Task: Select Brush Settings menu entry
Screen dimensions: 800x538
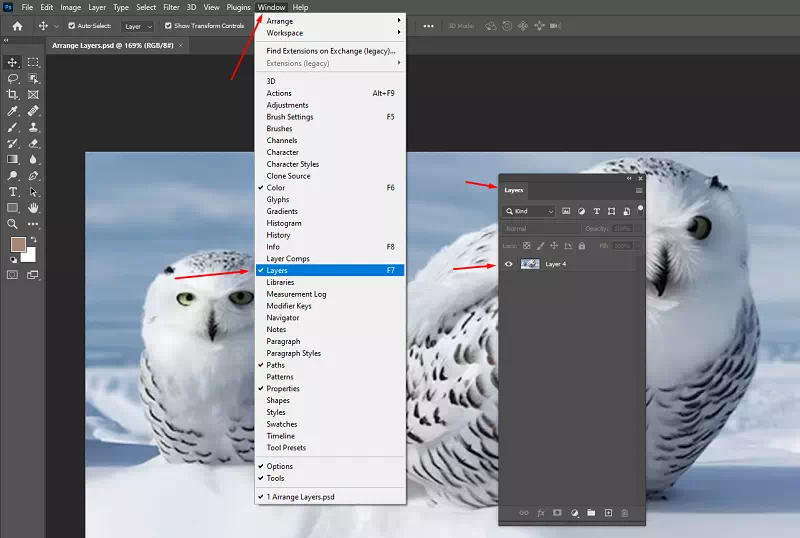Action: [x=331, y=117]
